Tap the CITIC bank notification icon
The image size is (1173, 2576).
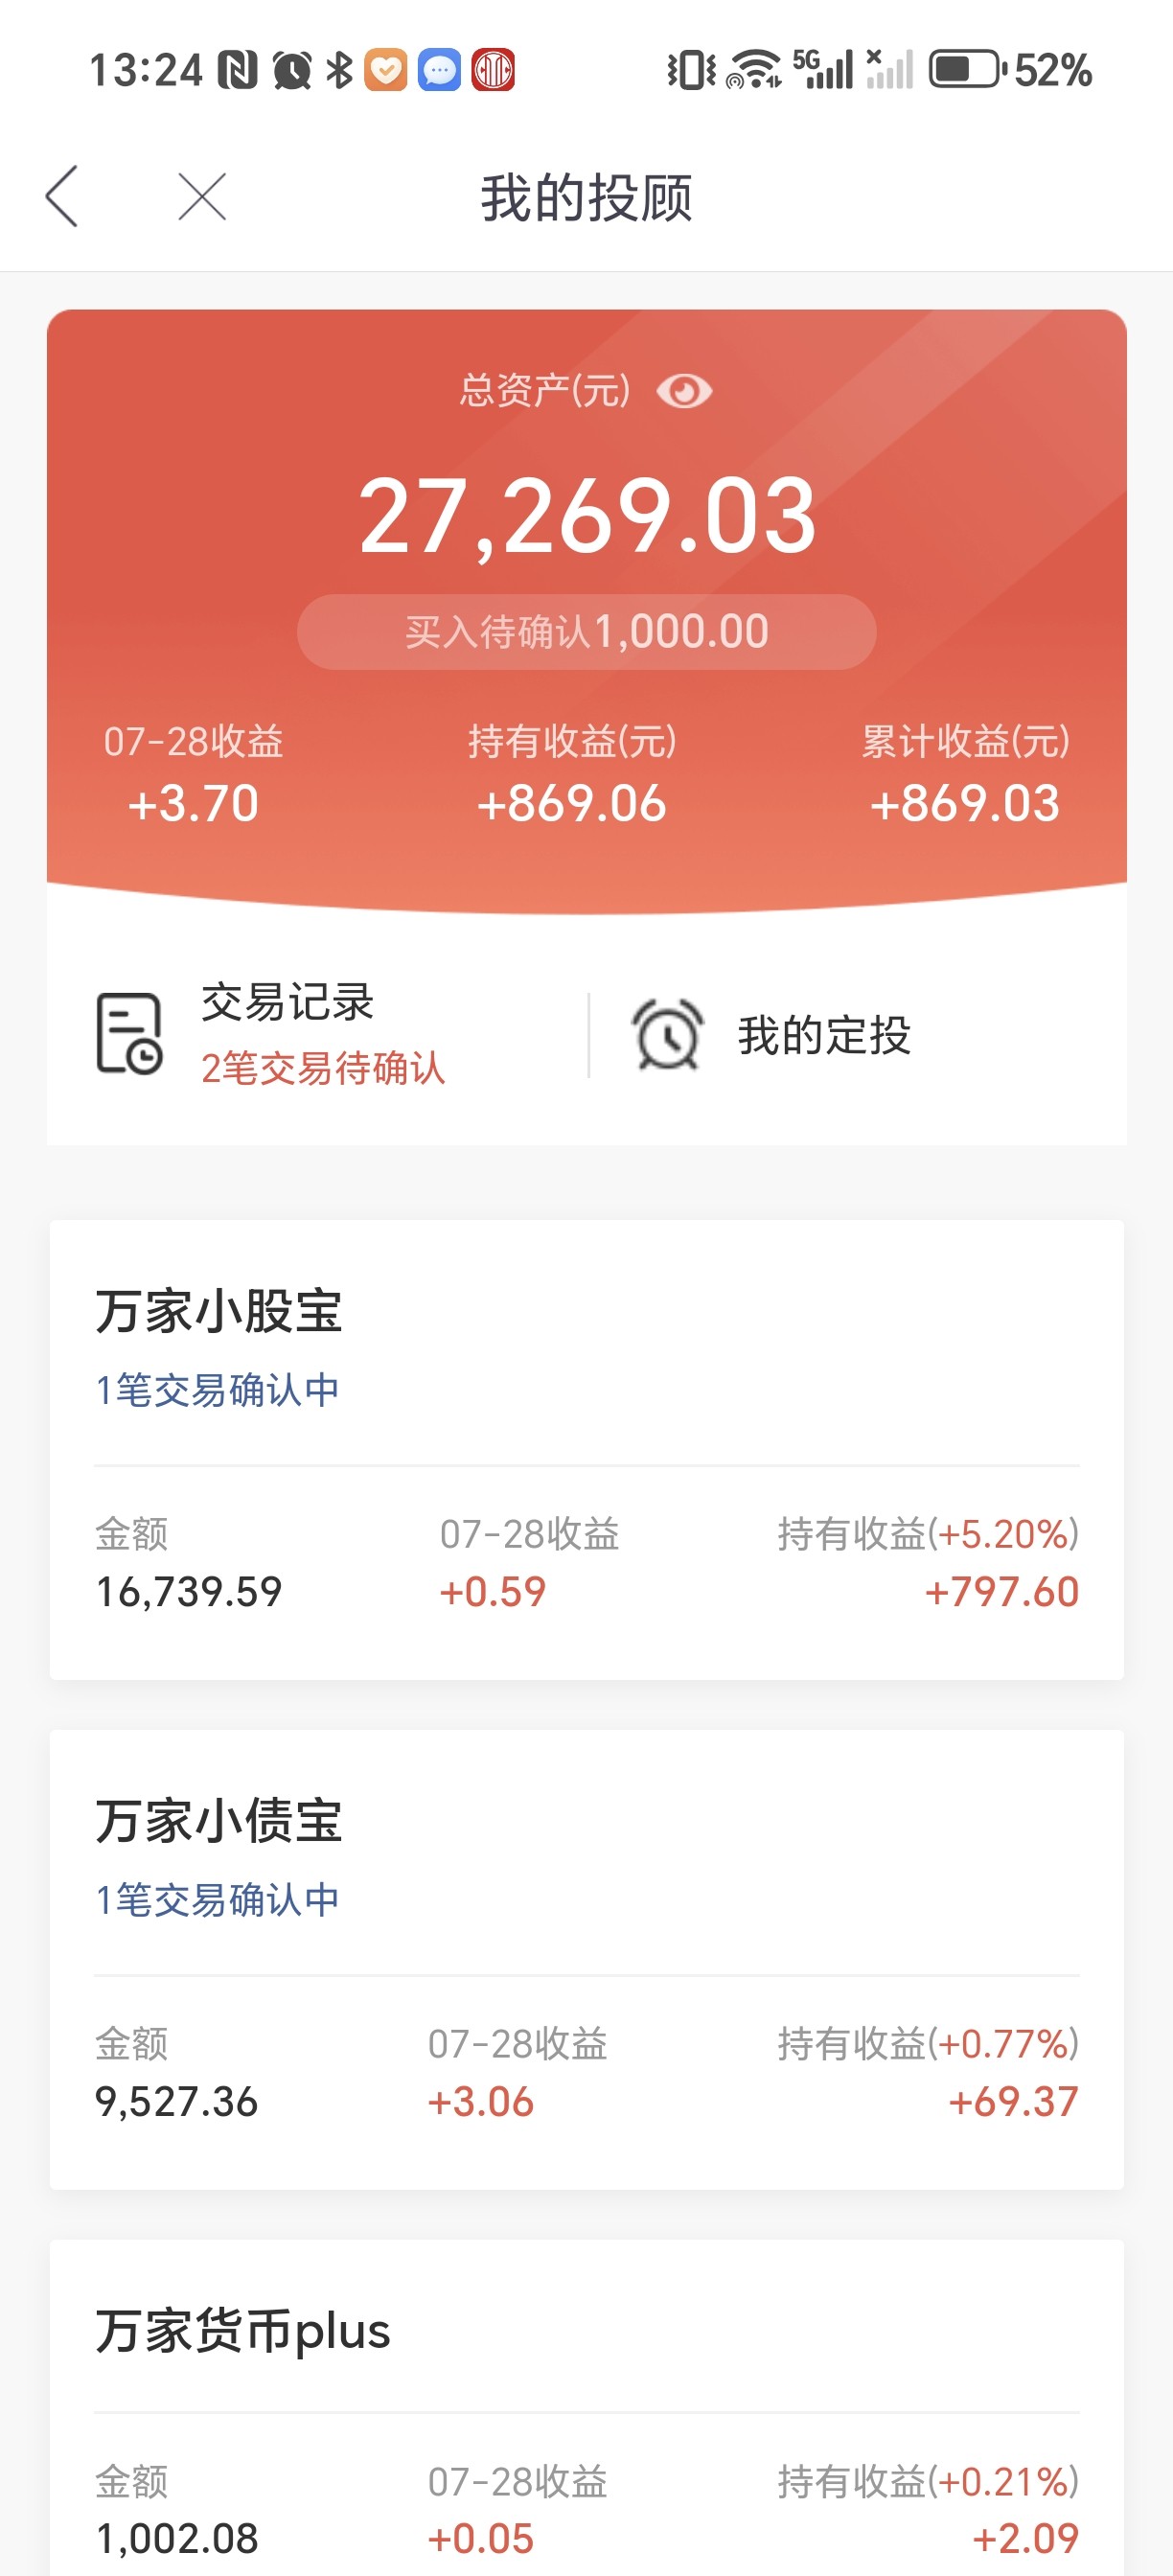tap(493, 70)
